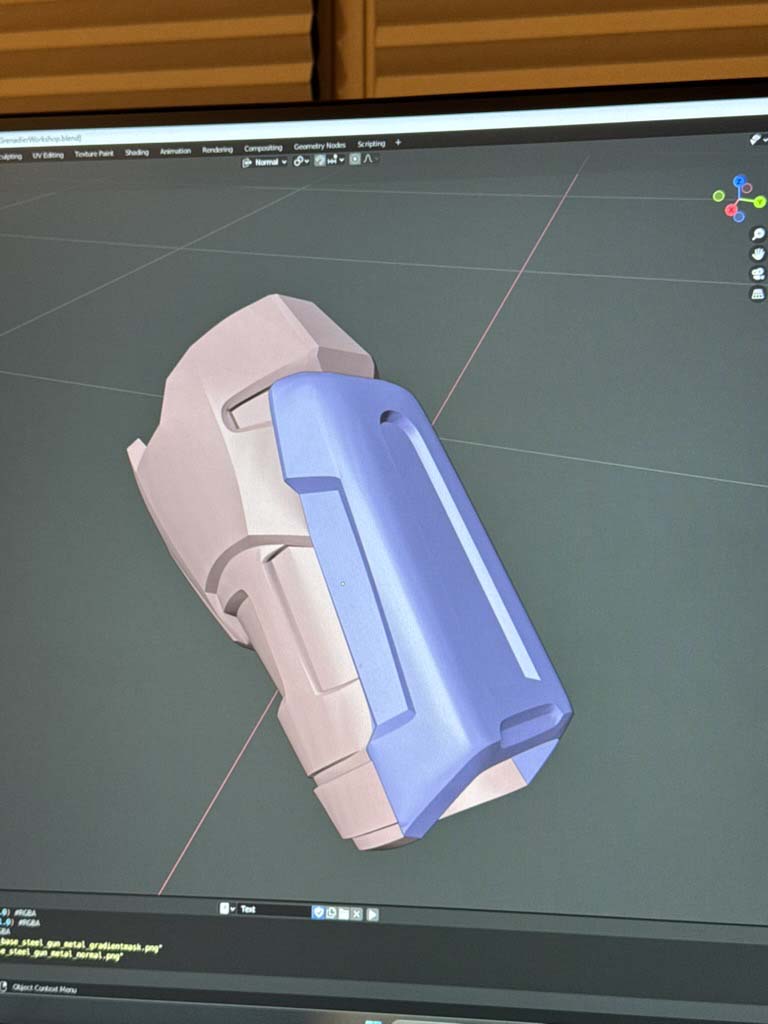The height and width of the screenshot is (1024, 768).
Task: Switch to the UV Editing workspace tab
Action: point(48,155)
